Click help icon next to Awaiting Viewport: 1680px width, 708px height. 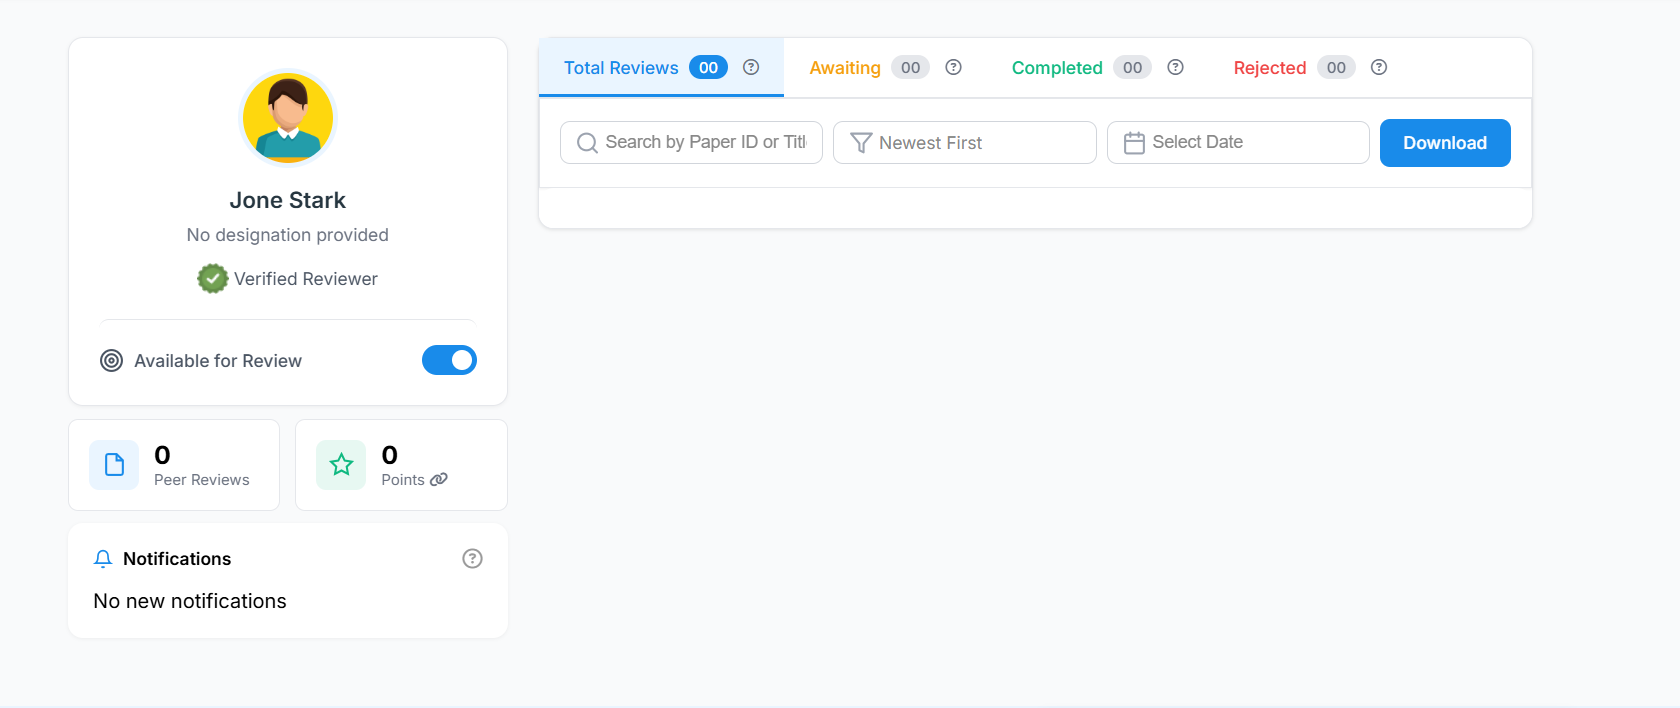(953, 67)
